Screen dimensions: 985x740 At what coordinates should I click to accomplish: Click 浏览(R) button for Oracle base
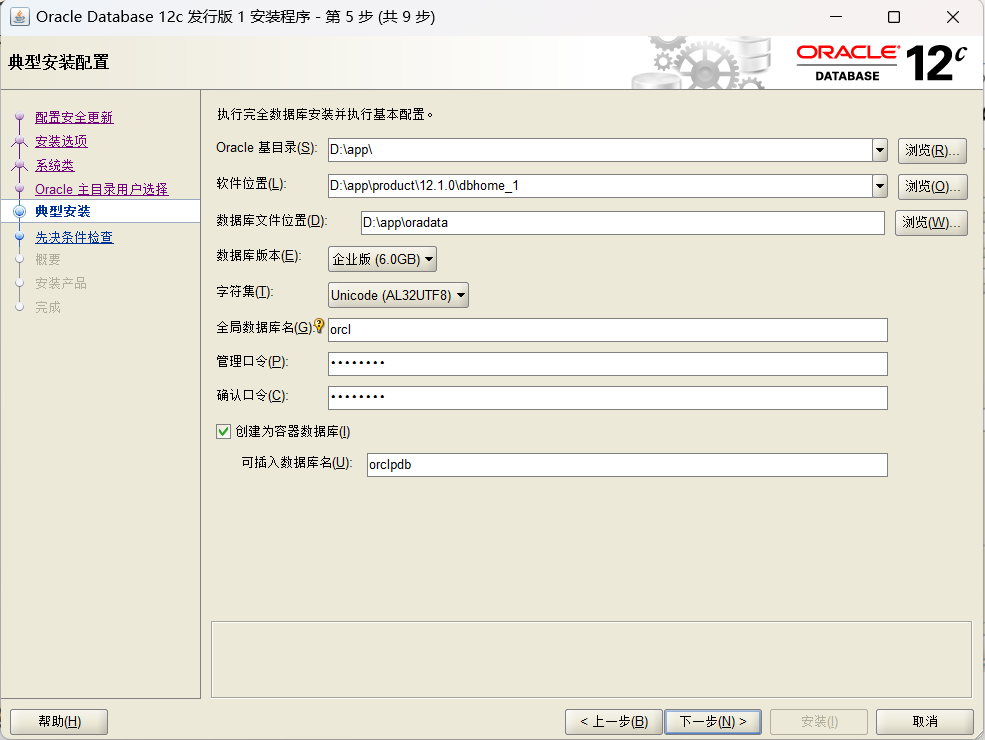[932, 151]
